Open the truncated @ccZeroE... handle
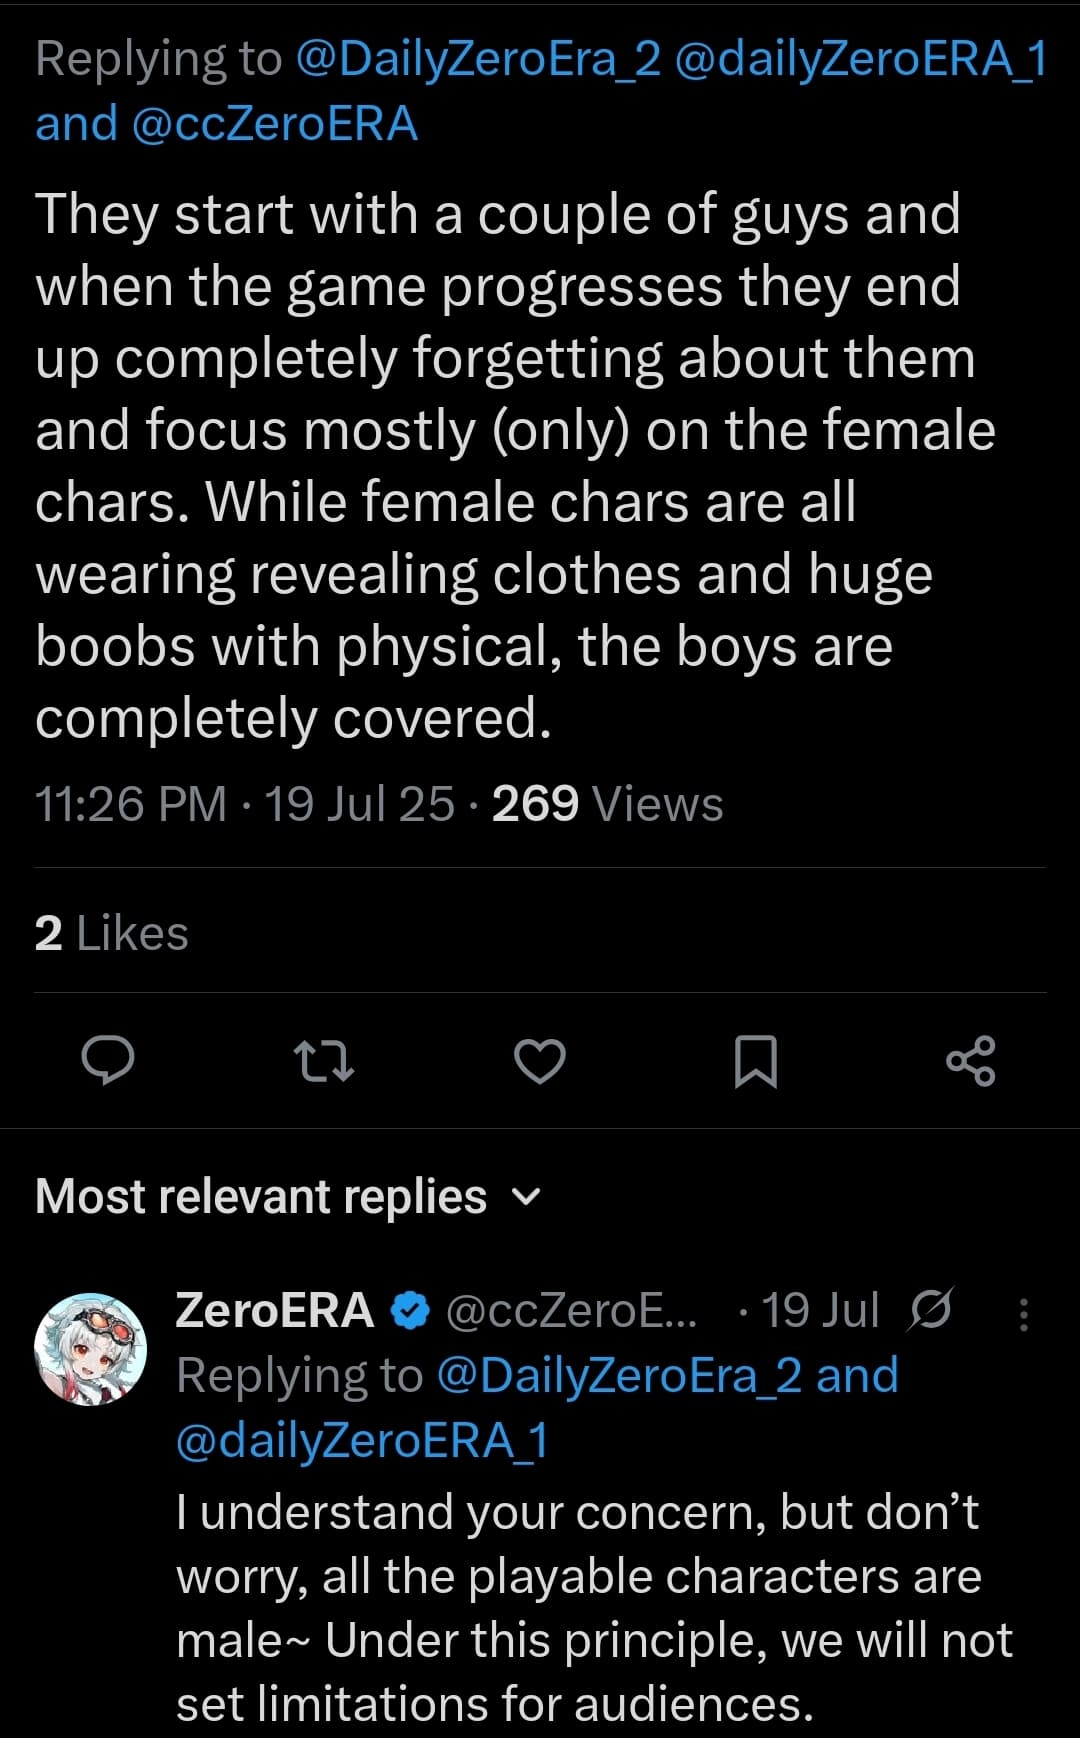 (570, 1311)
